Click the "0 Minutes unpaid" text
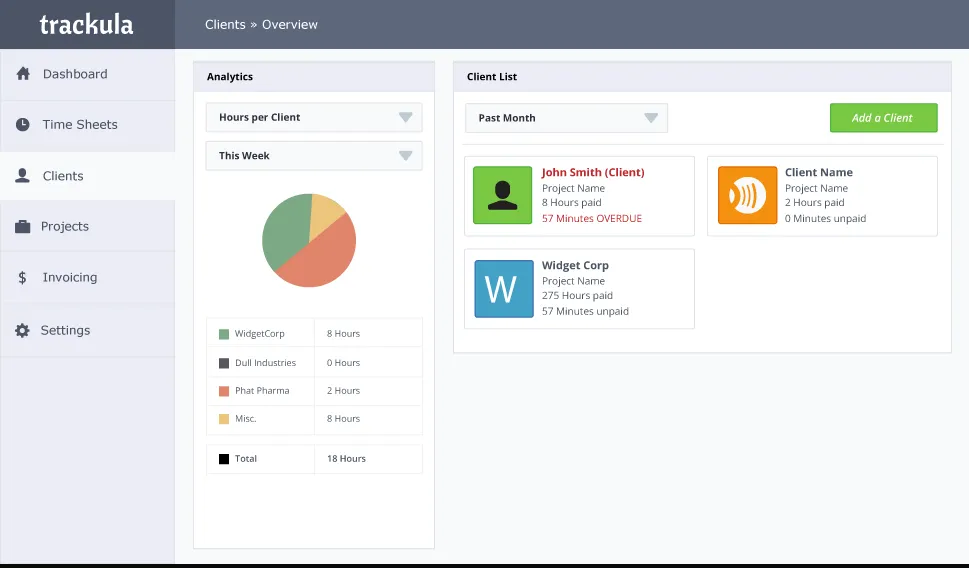Screen dimensions: 969x568 point(826,218)
